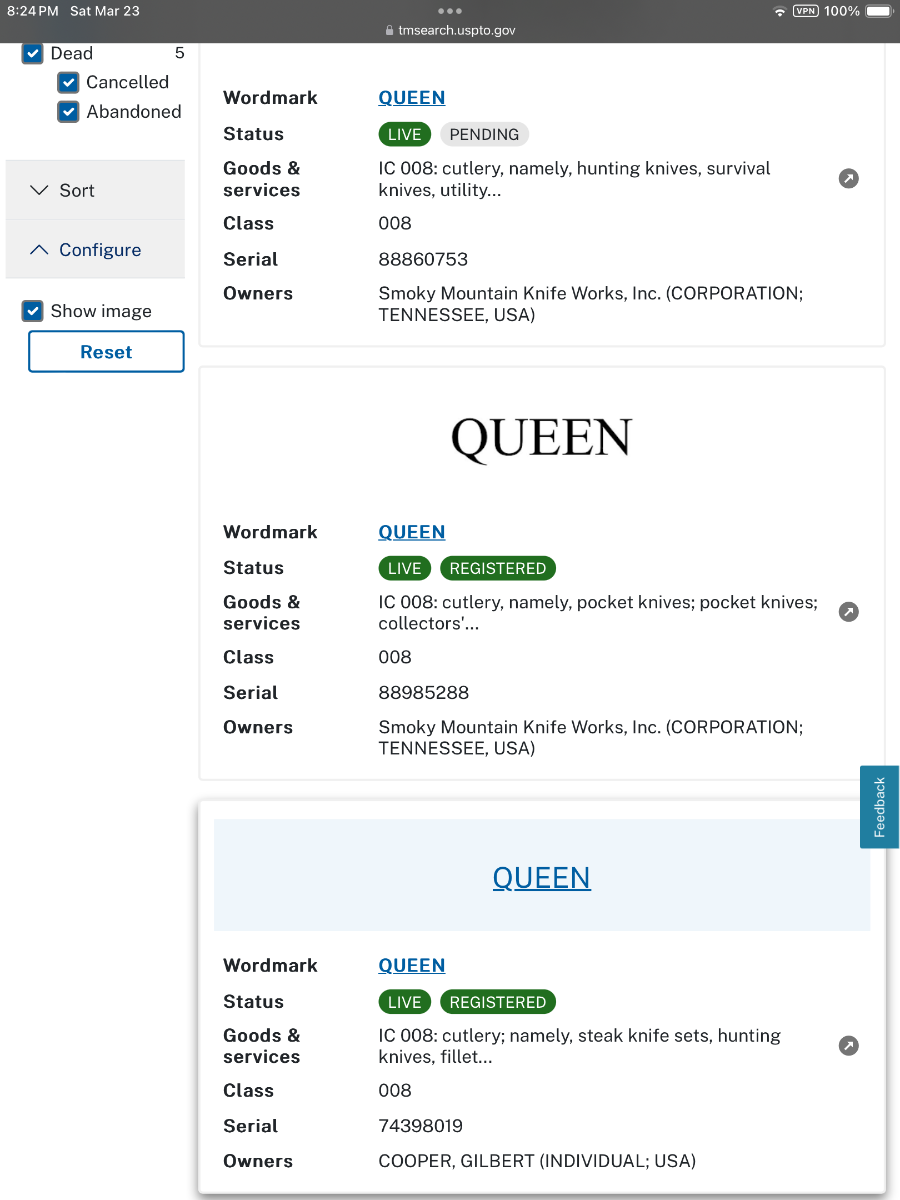Click the QUEEN trademark image
Screen dimensions: 900x1200
542,439
